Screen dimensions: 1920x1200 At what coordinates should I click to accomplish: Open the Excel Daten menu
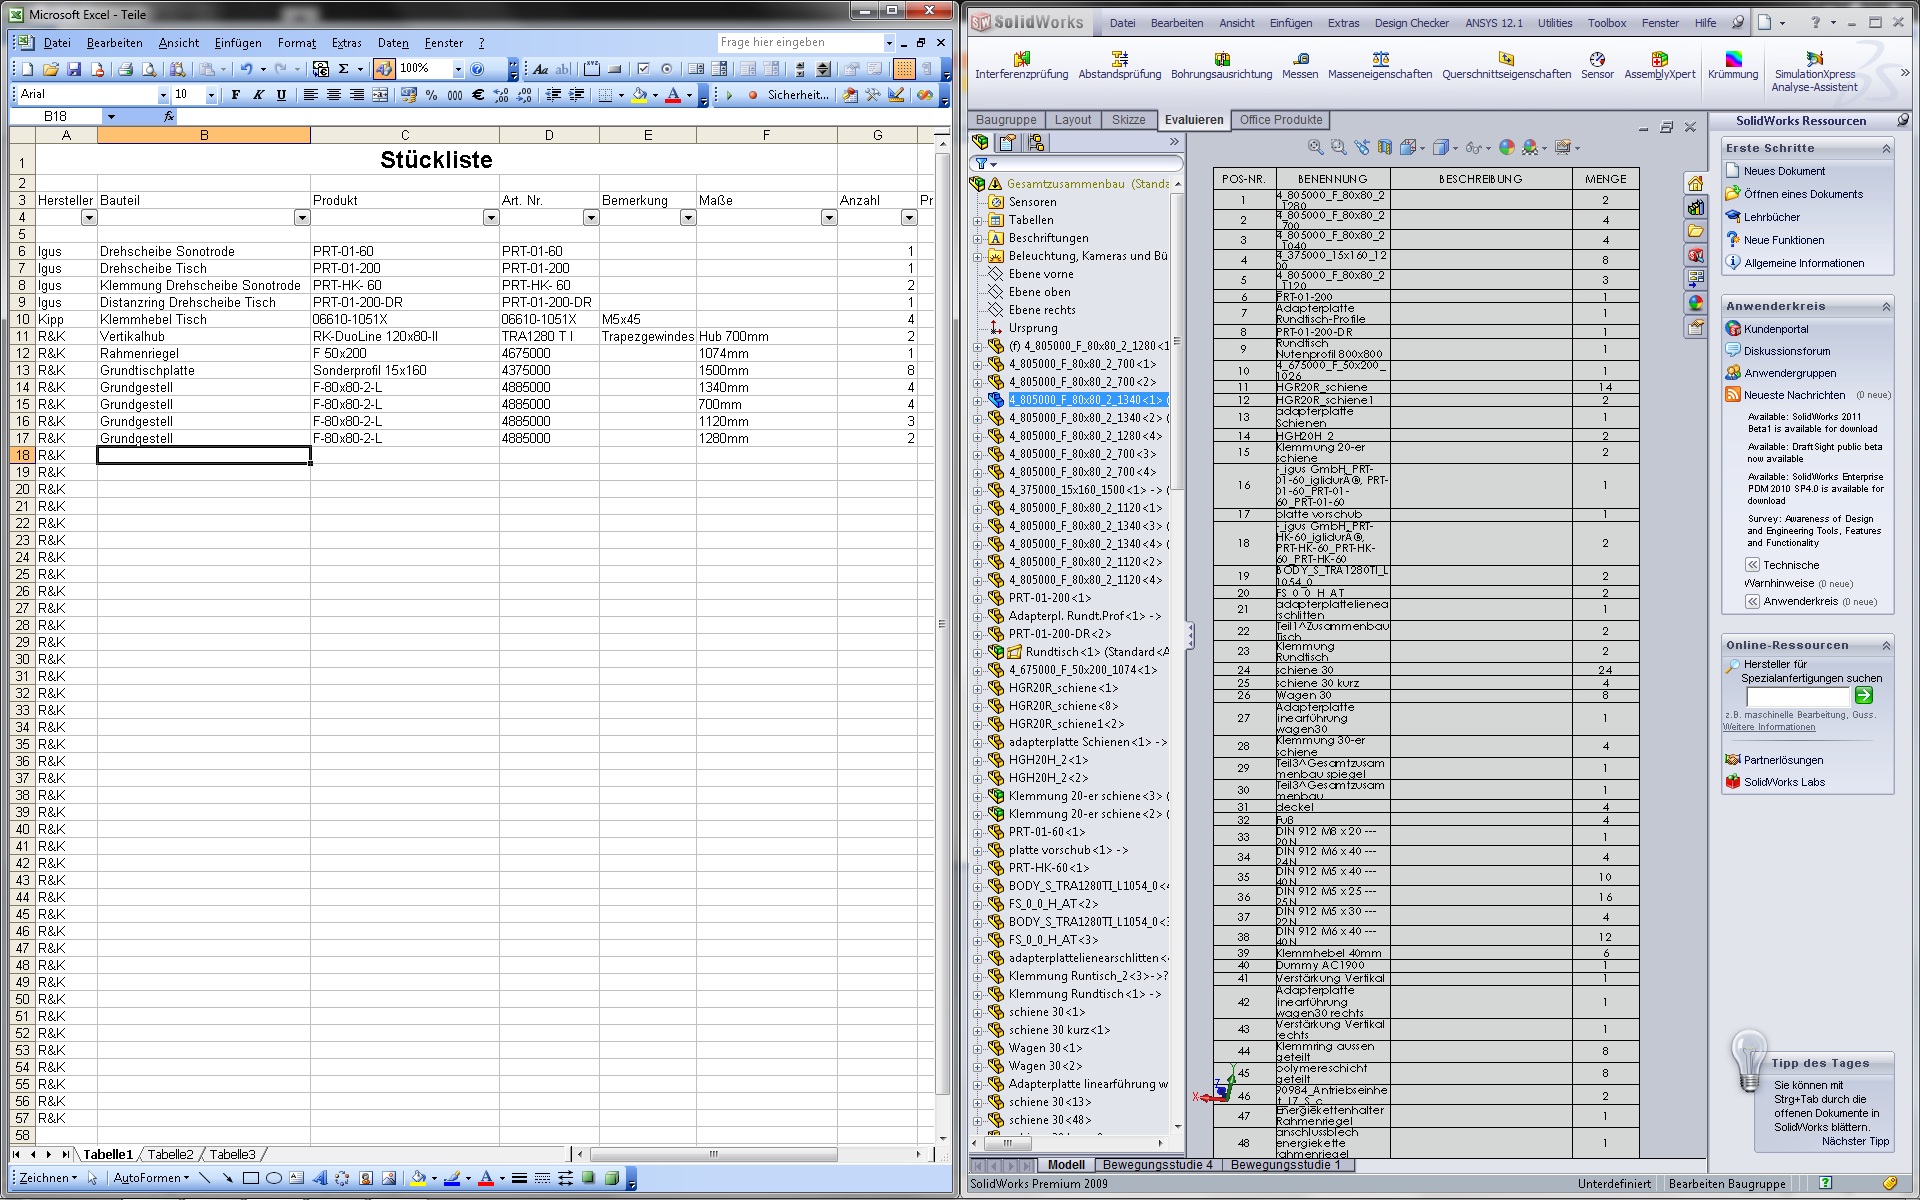pyautogui.click(x=393, y=43)
